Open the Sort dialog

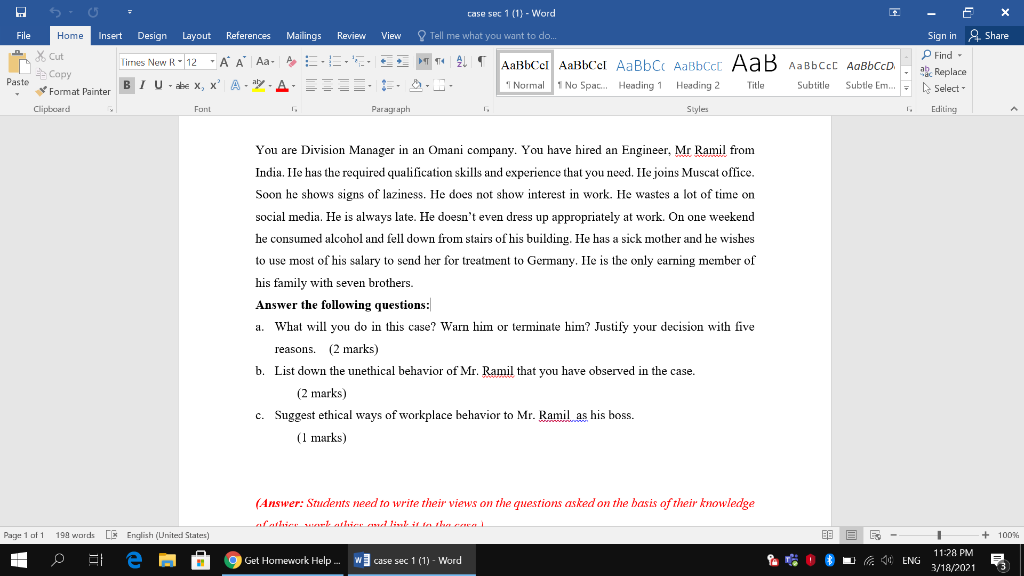click(x=461, y=63)
